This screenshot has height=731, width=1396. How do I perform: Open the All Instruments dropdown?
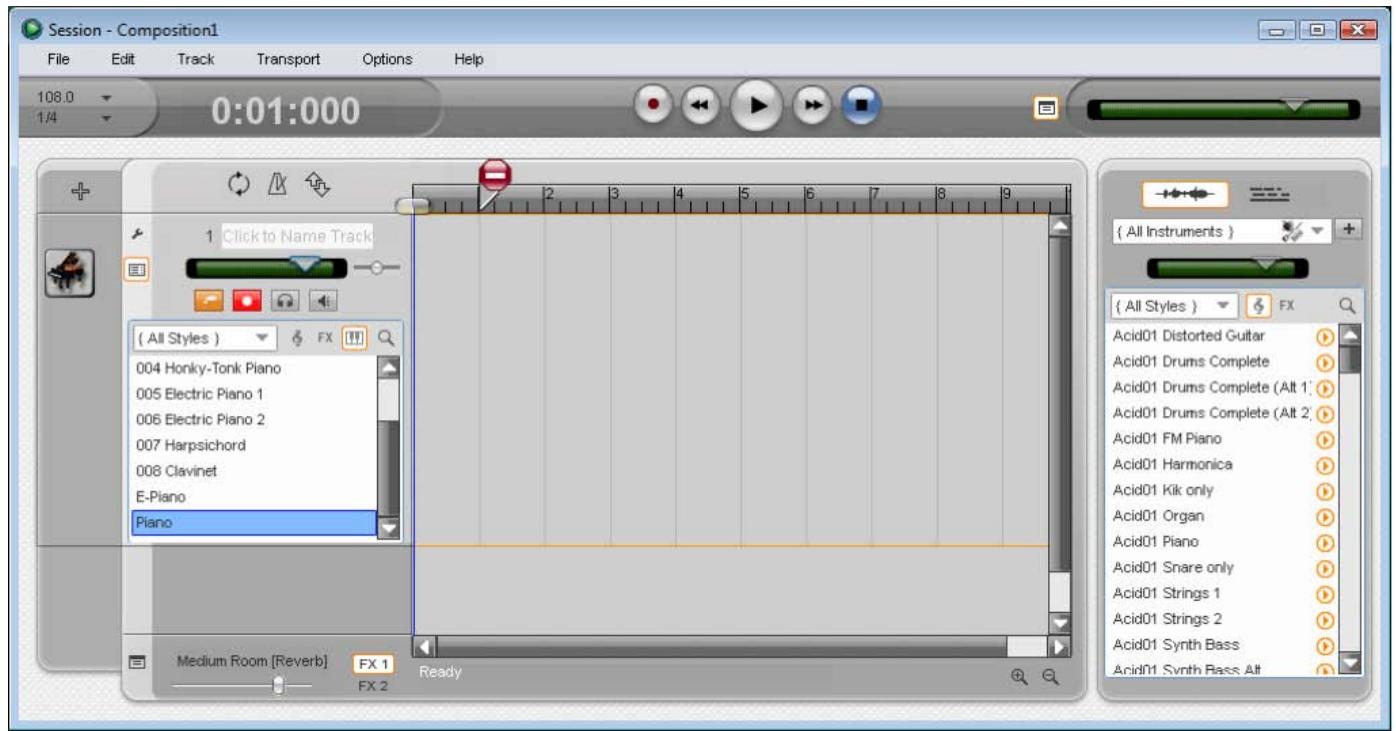point(1223,231)
